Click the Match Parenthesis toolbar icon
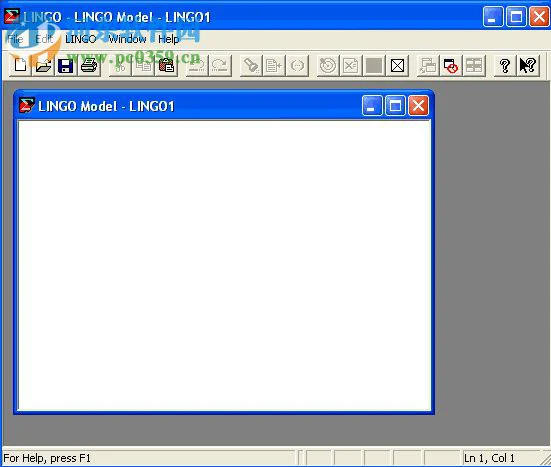Viewport: 551px width, 467px height. pyautogui.click(x=297, y=65)
